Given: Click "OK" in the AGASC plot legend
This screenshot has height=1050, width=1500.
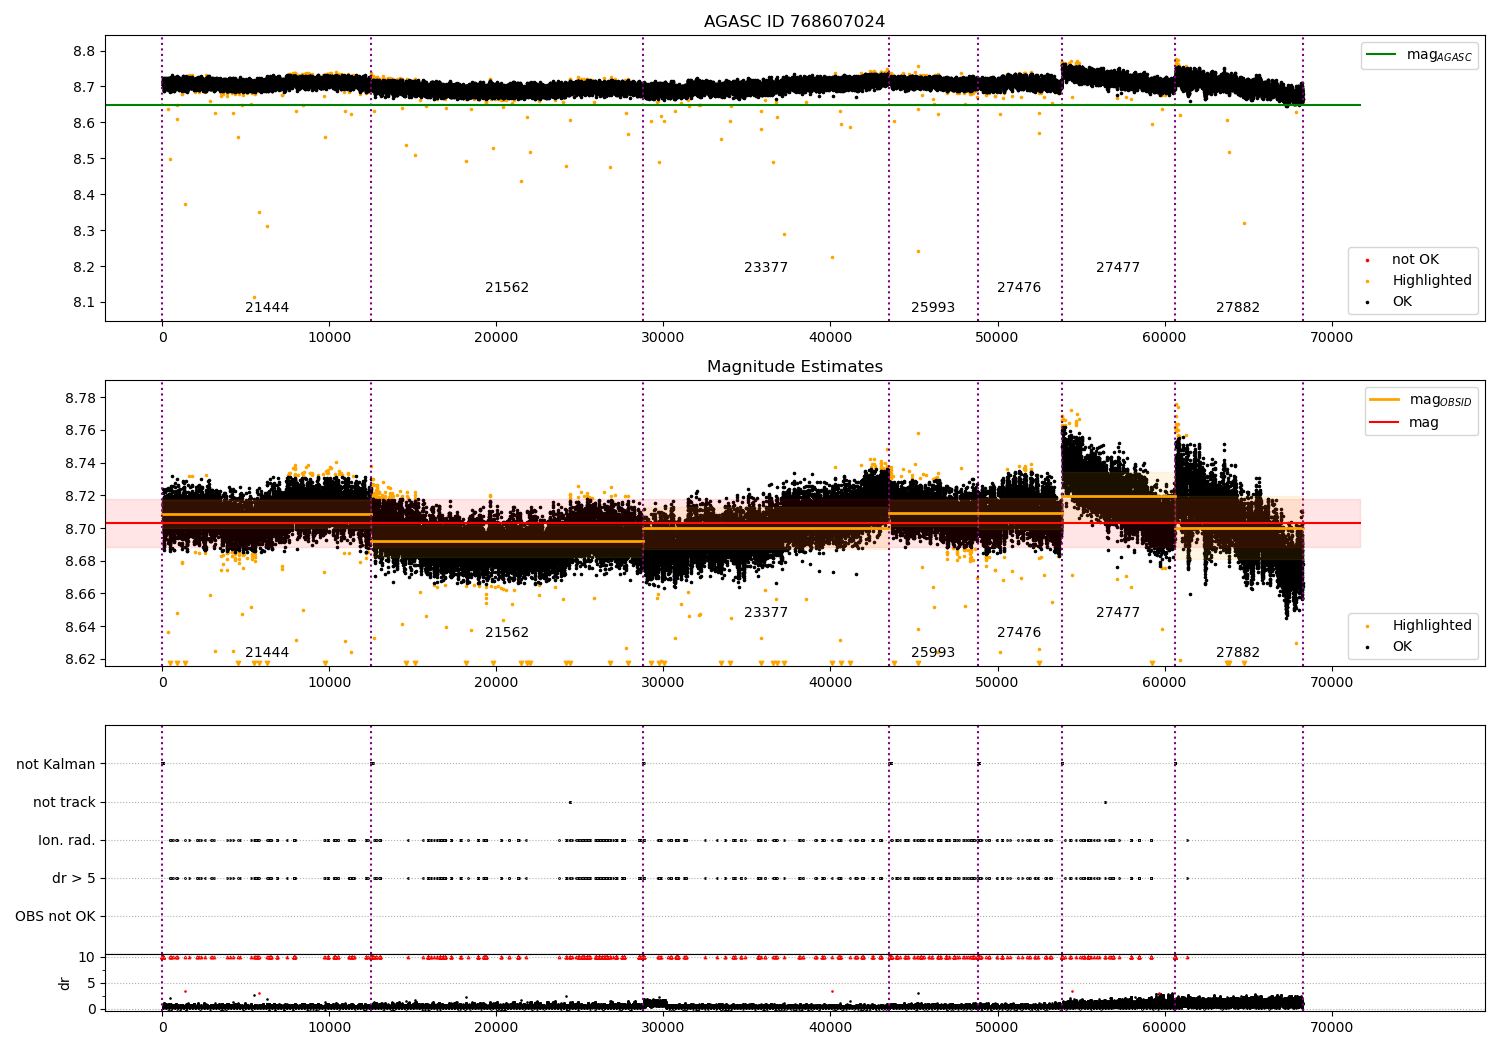Looking at the screenshot, I should [1402, 302].
